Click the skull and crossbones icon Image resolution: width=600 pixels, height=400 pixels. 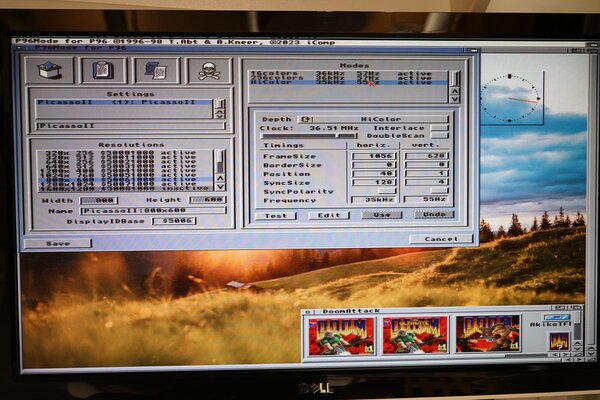(208, 70)
